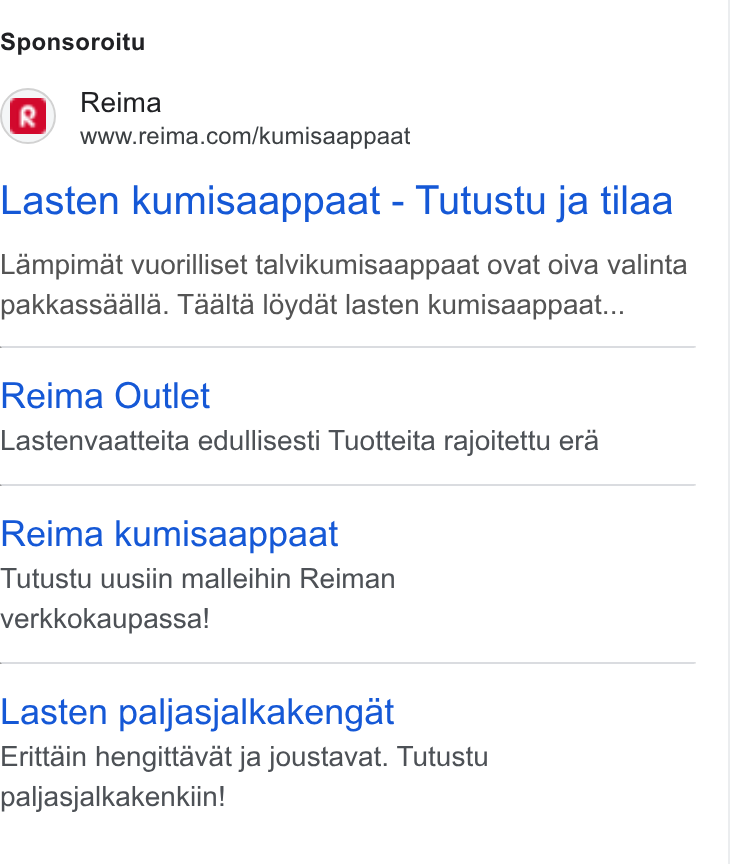Viewport: 730px width, 864px height.
Task: Open Lasten kumisaappaat - Tutustu ja tilaa headline
Action: click(337, 201)
